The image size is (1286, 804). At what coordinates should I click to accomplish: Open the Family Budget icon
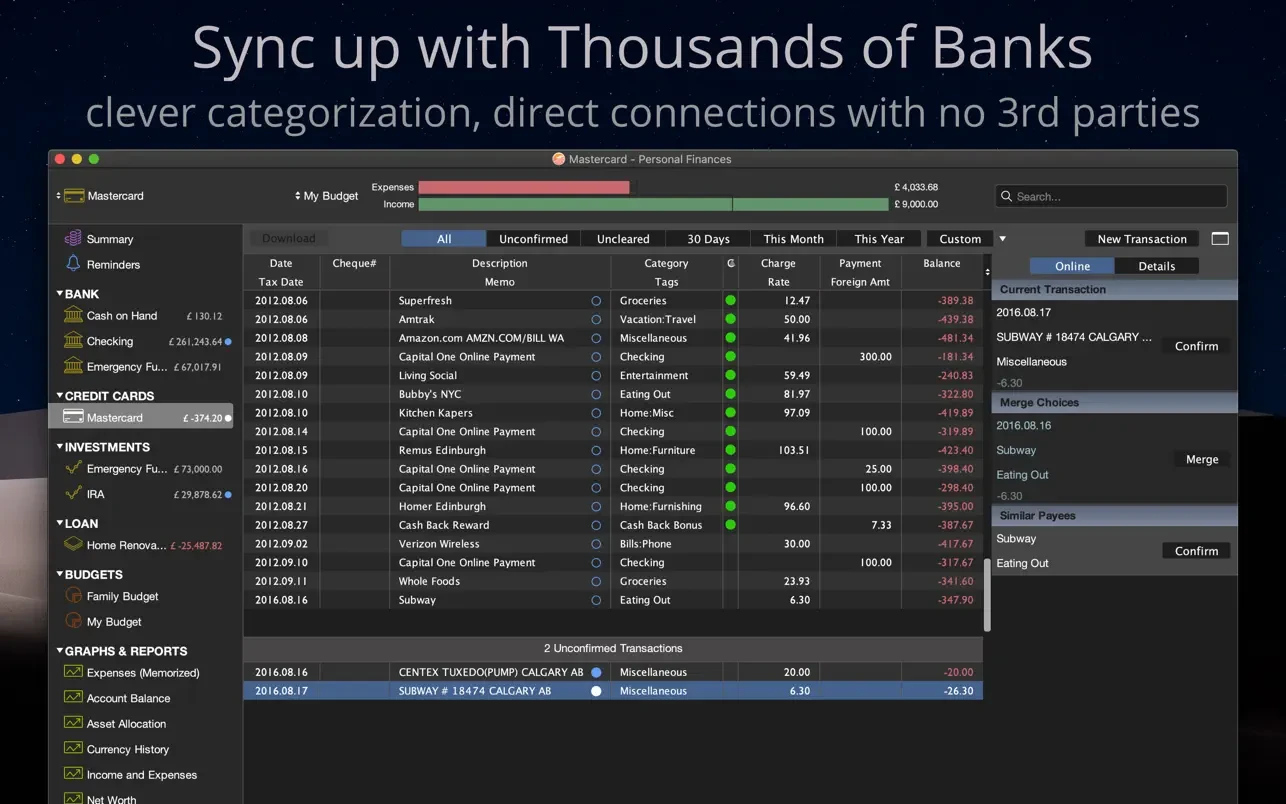tap(73, 596)
